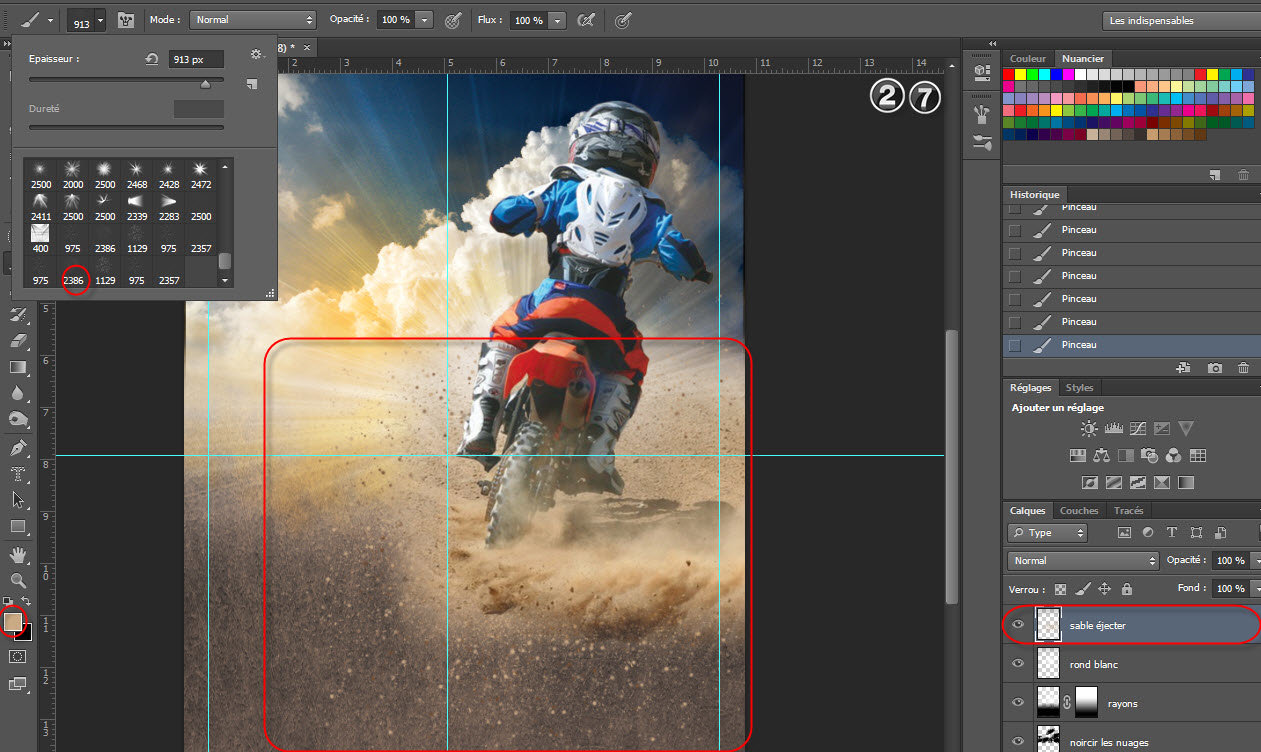Choose the Zoom magnifier tool

17,580
